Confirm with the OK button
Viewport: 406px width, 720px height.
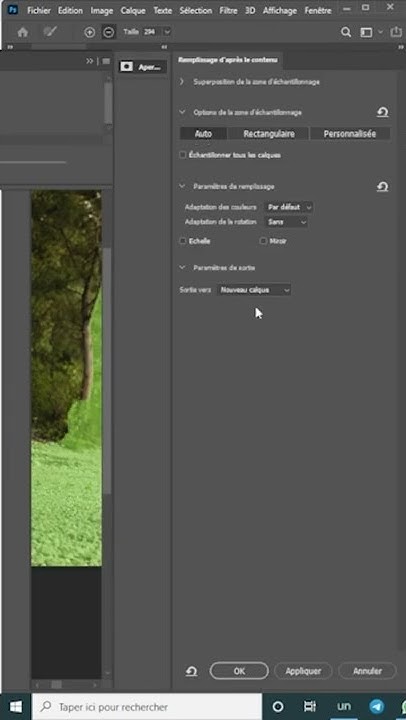(239, 671)
